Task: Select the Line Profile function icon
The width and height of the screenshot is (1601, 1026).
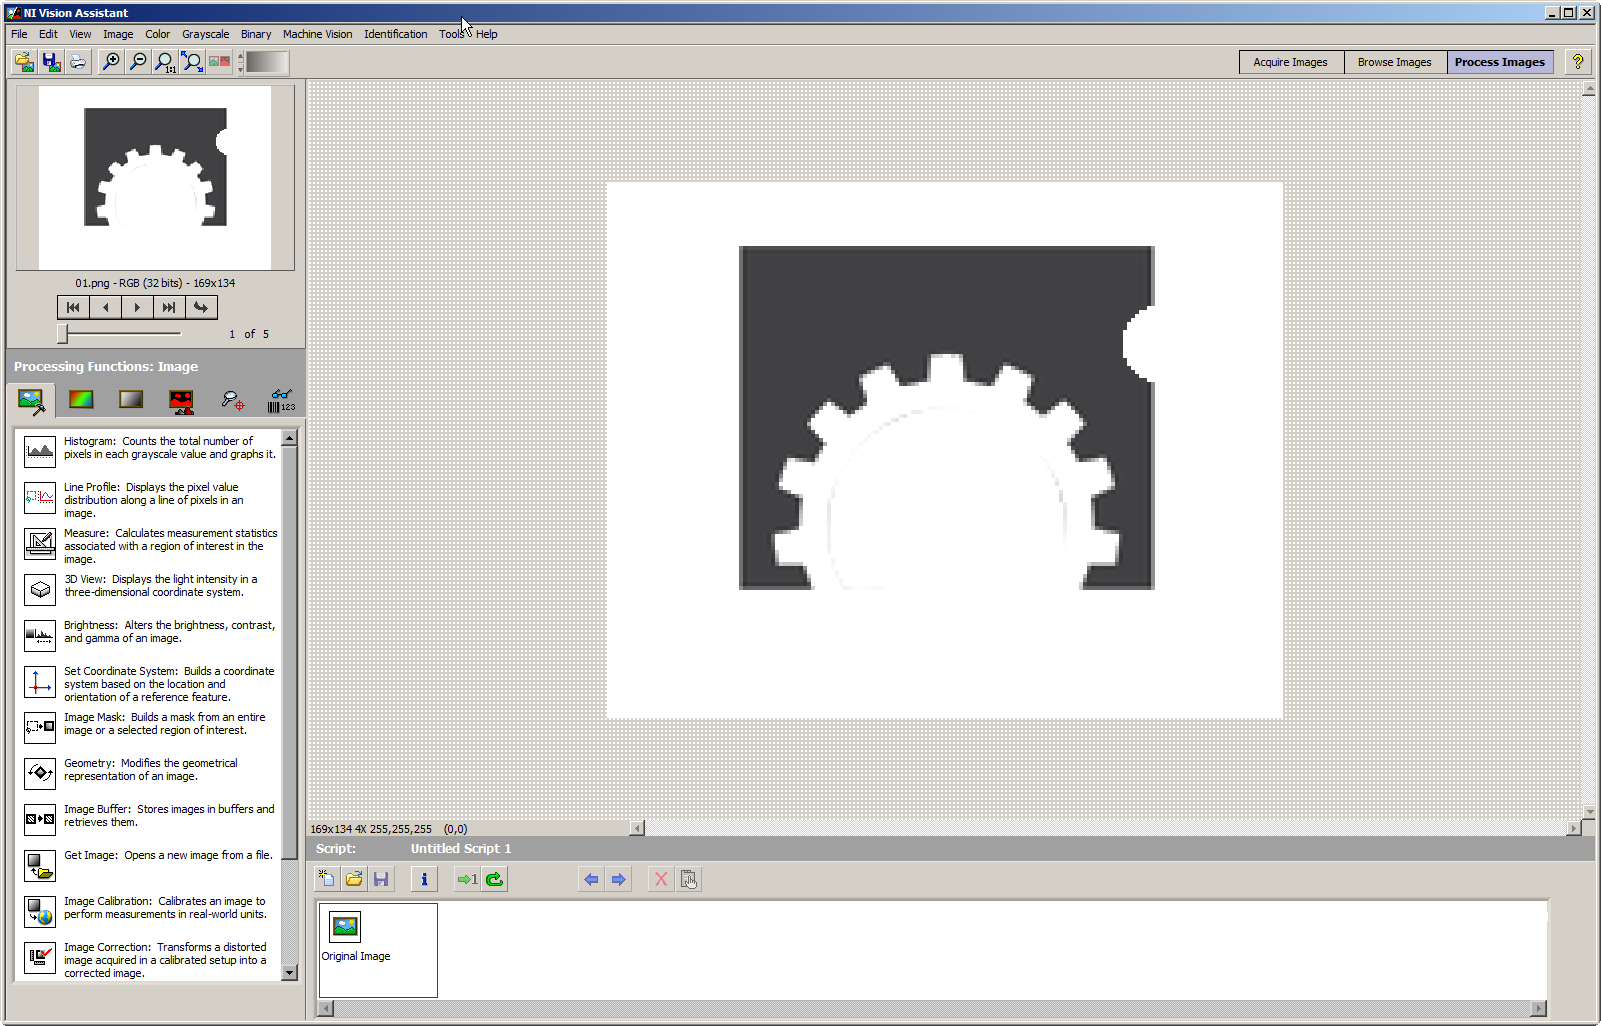Action: click(40, 498)
